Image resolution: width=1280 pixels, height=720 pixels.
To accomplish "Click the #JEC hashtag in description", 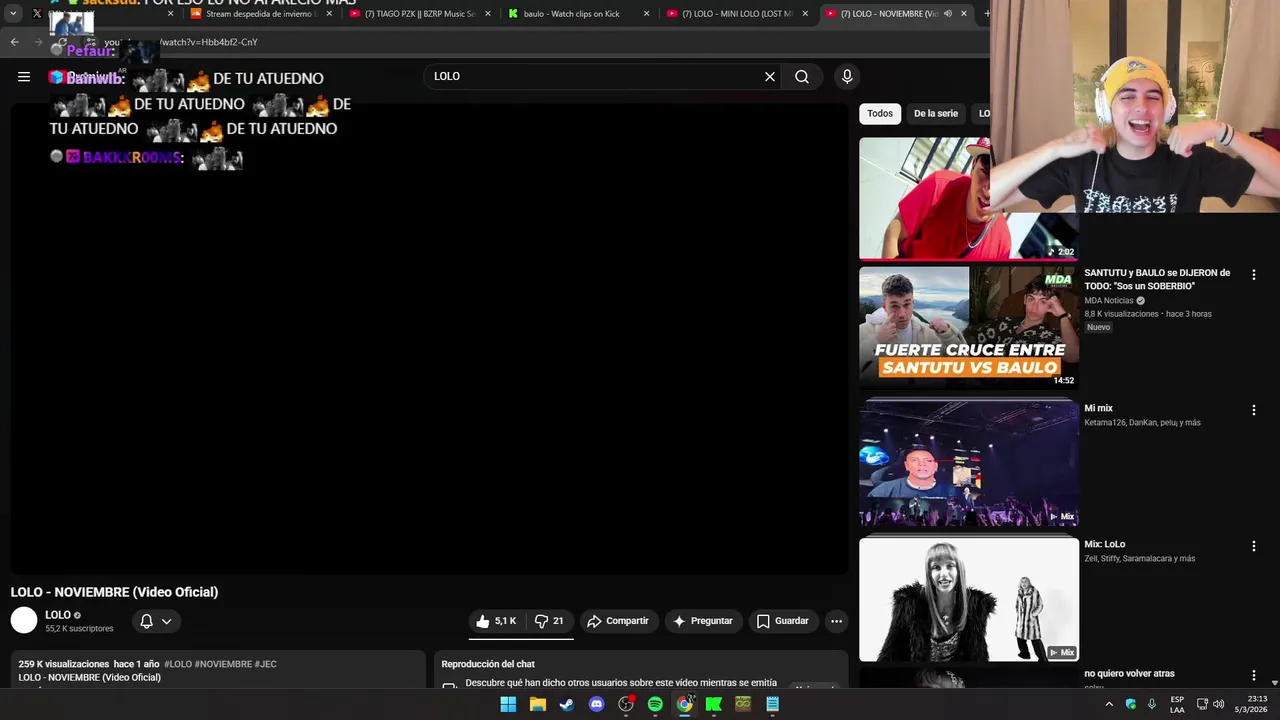I will (x=266, y=664).
